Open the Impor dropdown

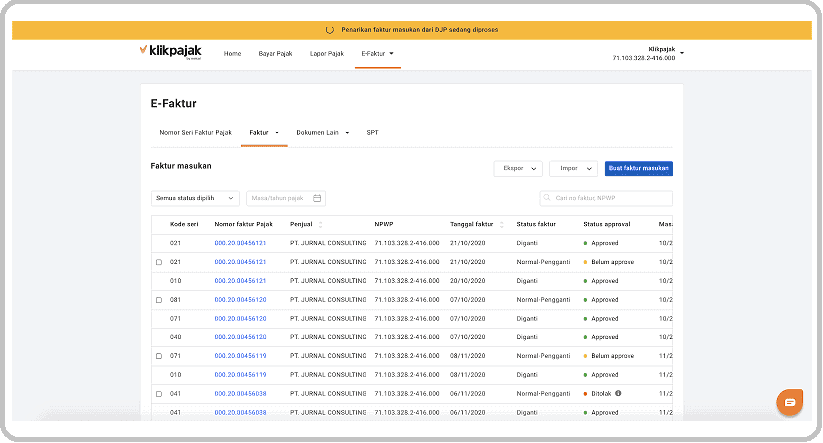[x=573, y=168]
